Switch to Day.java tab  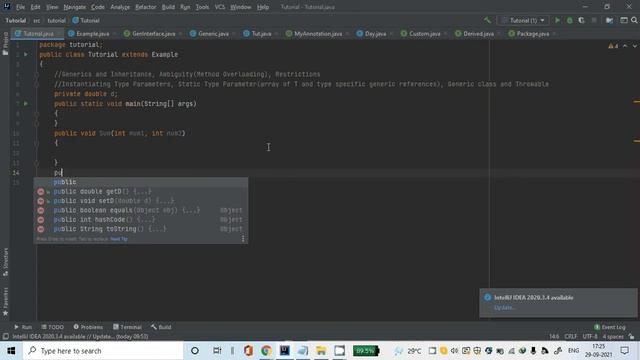(375, 33)
